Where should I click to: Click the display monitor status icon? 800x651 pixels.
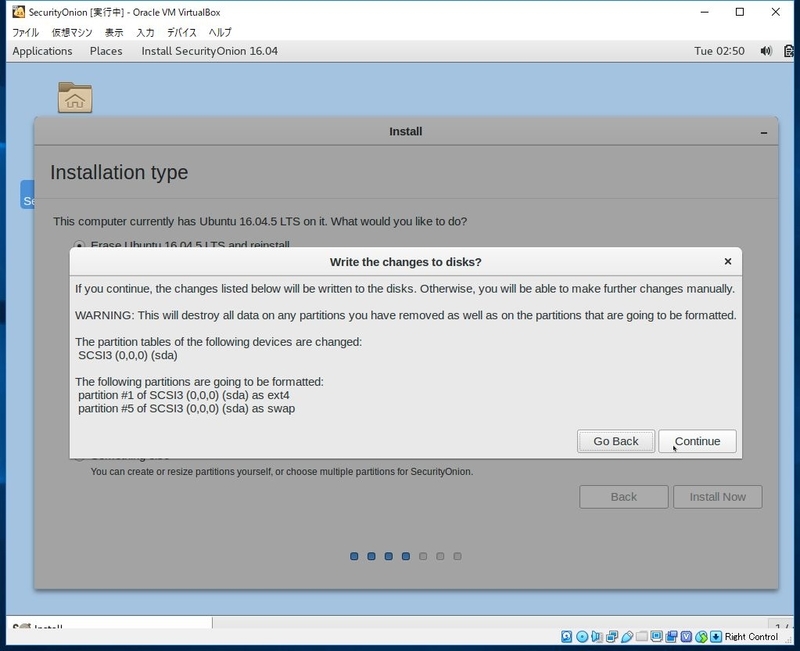(657, 636)
